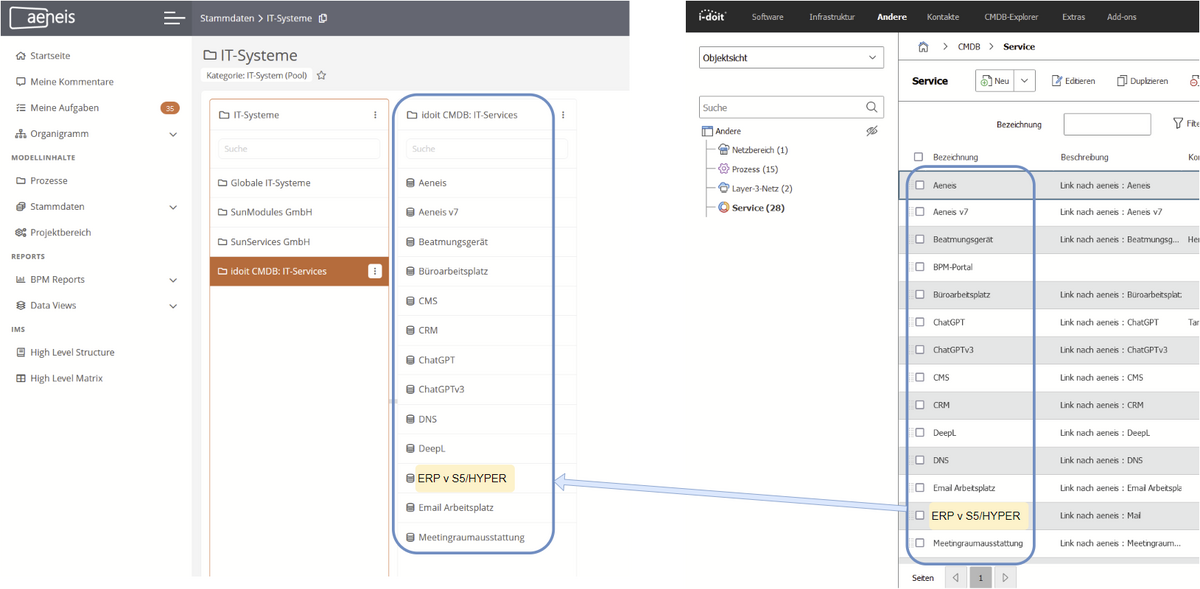Click the Meine Kommentare speech bubble icon
The width and height of the screenshot is (1200, 589).
[21, 82]
